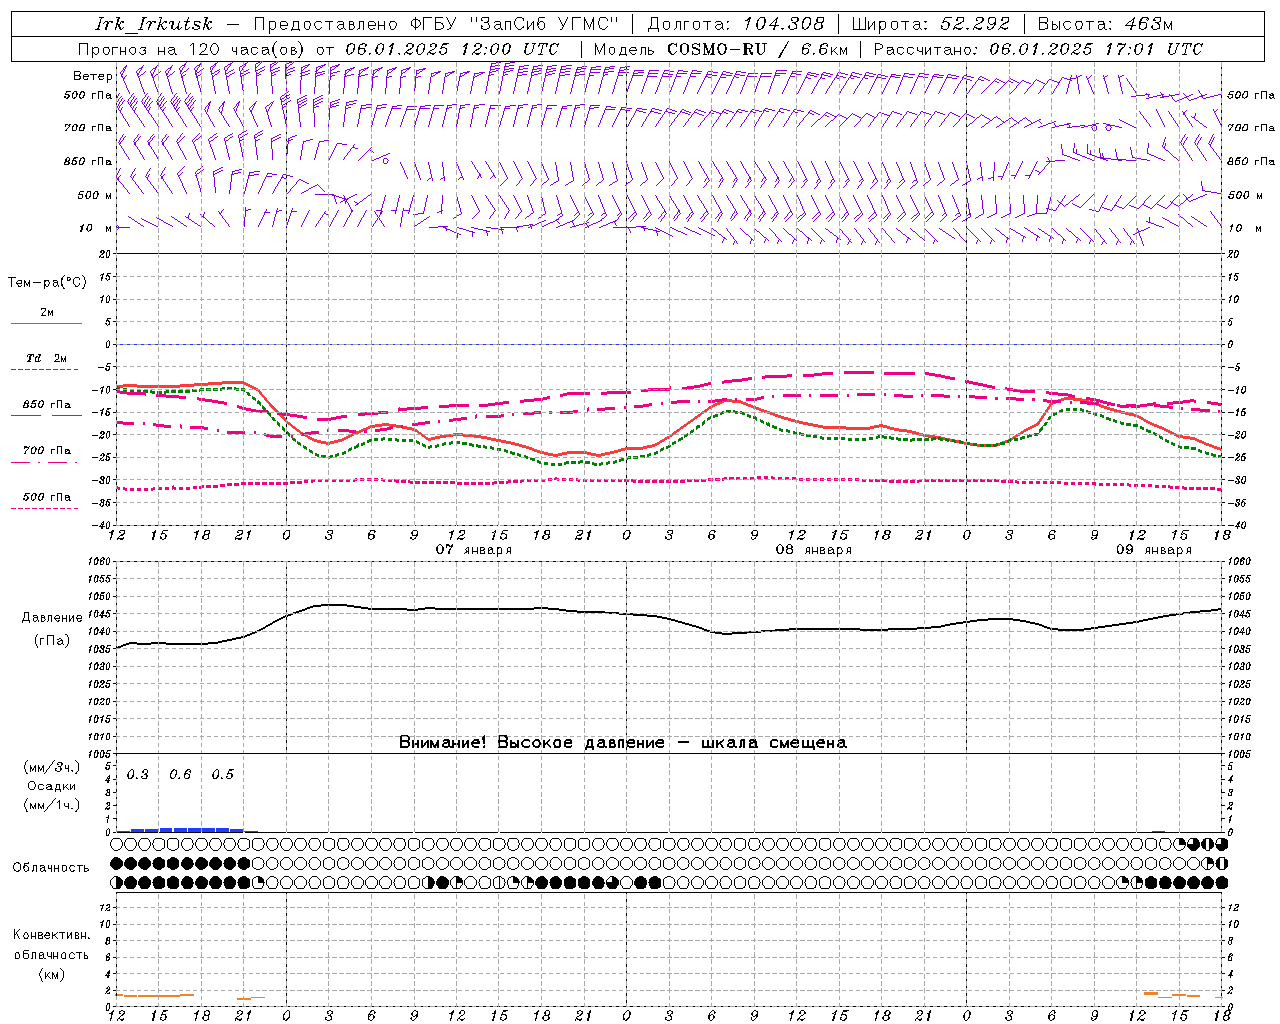Click the station title "Irk_Irkutsk"
This screenshot has width=1280, height=1024.
(x=154, y=24)
